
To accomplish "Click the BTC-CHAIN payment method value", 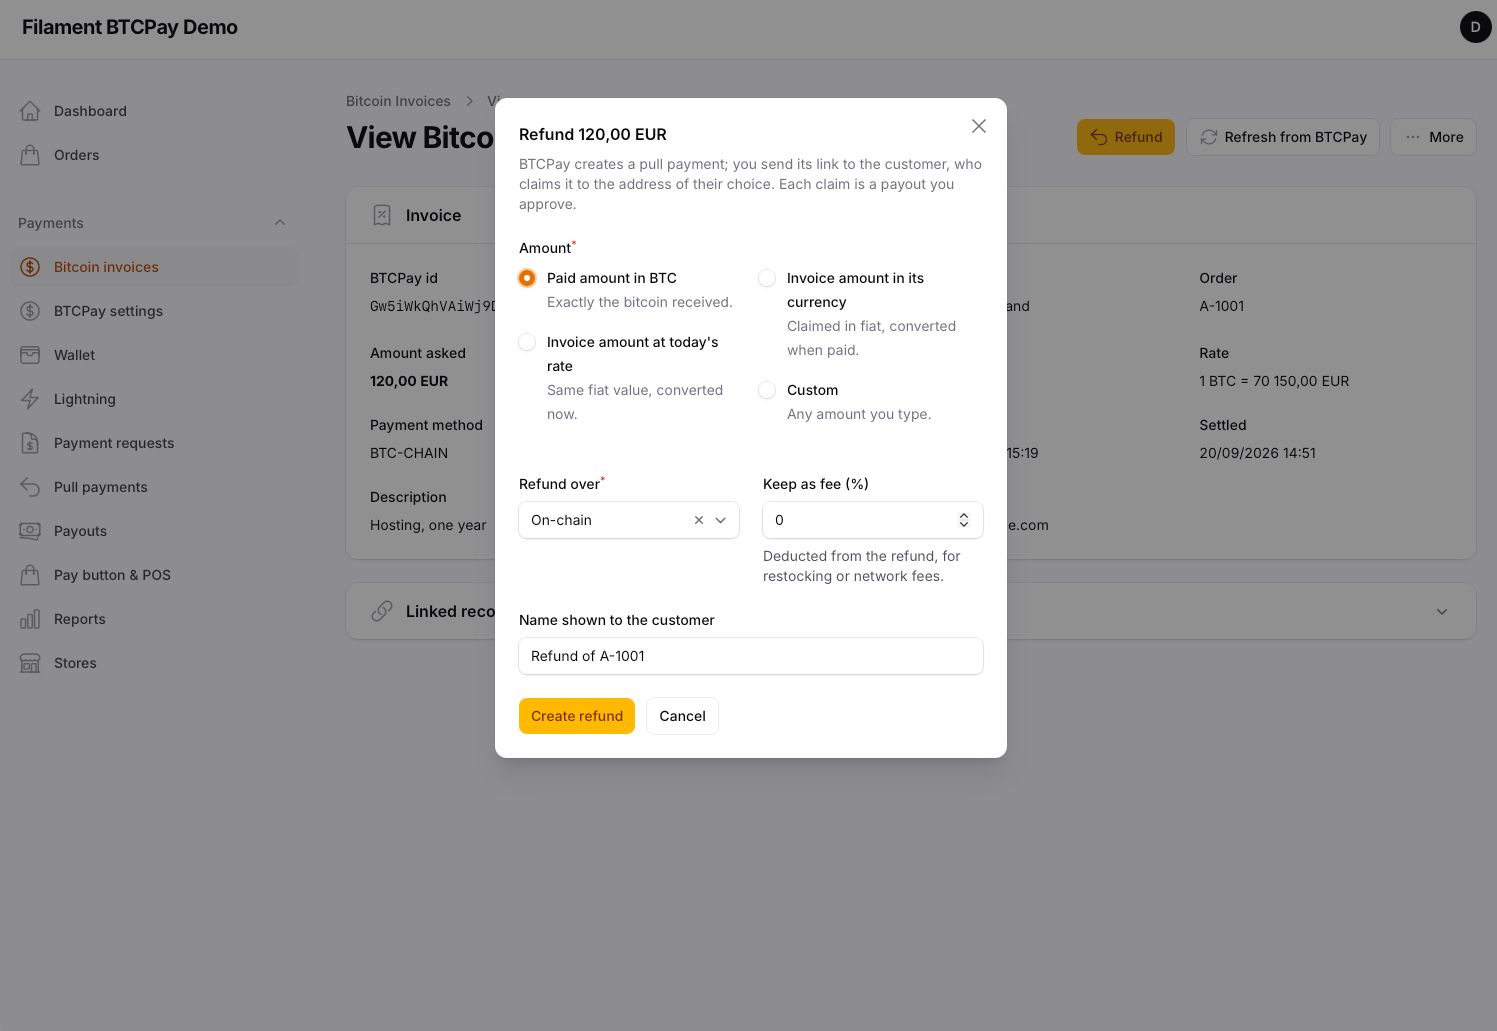I will pos(409,453).
